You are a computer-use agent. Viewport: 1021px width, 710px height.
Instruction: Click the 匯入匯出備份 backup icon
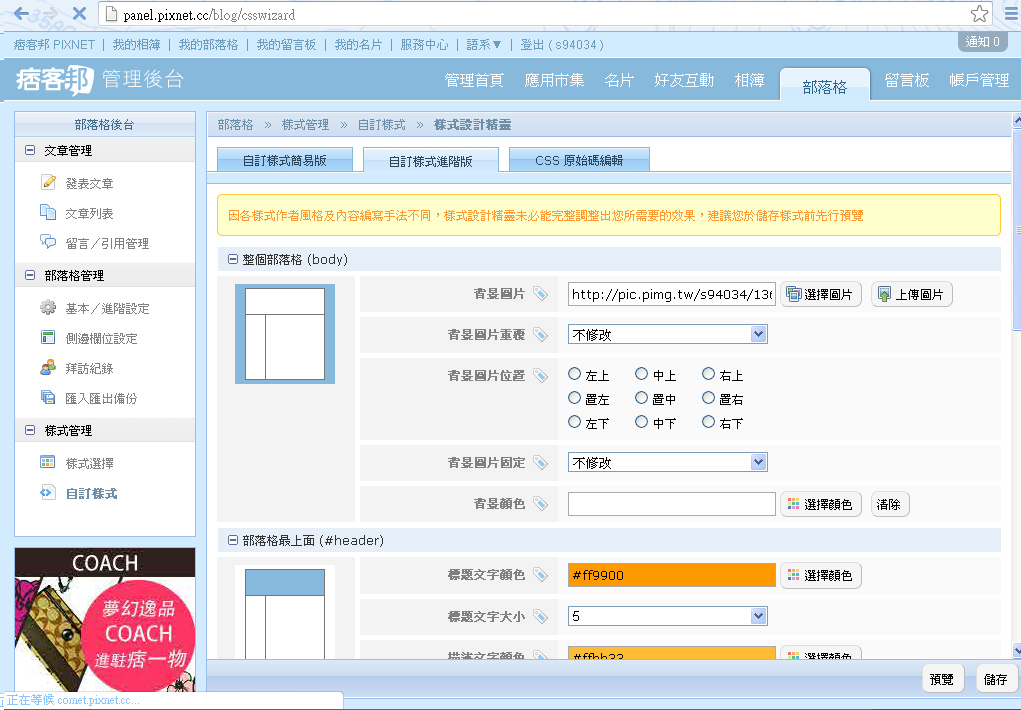(48, 397)
